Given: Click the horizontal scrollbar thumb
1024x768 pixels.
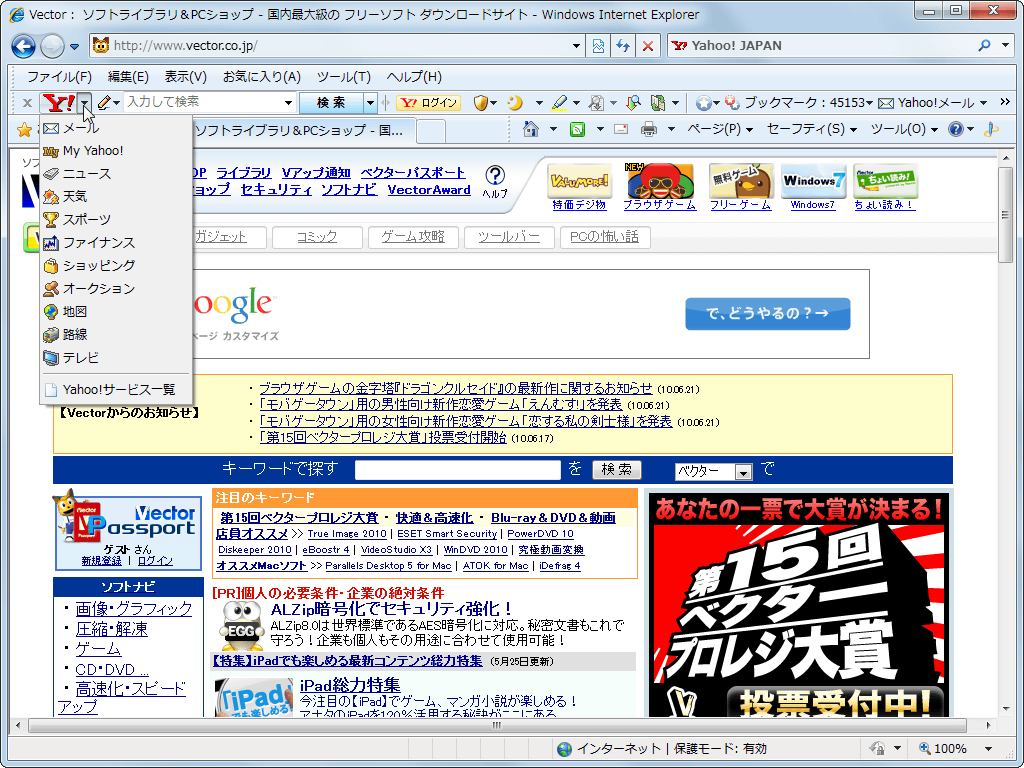Looking at the screenshot, I should (x=497, y=726).
